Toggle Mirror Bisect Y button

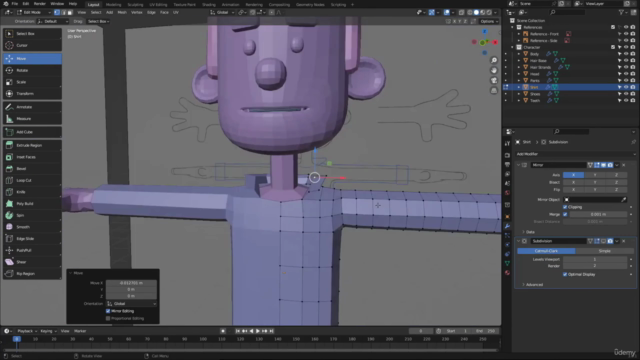point(595,182)
